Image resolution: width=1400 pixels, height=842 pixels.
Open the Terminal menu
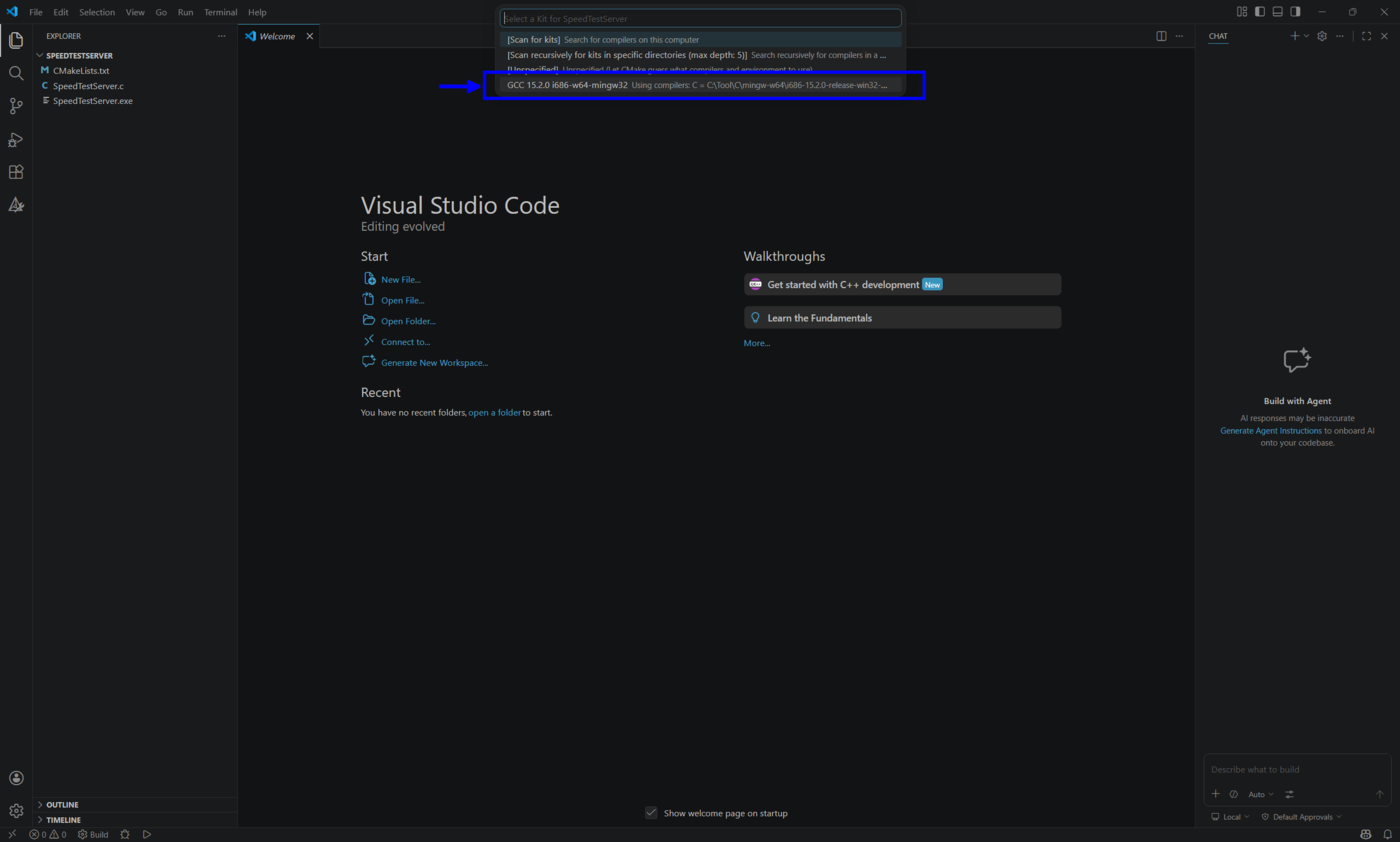coord(220,12)
